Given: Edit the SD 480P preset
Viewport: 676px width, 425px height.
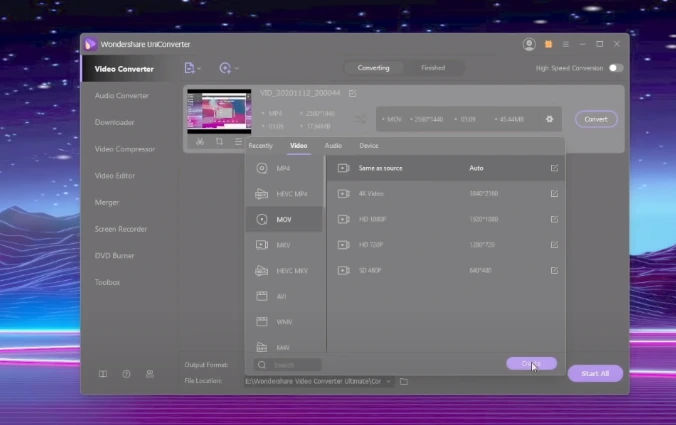Looking at the screenshot, I should tap(554, 270).
